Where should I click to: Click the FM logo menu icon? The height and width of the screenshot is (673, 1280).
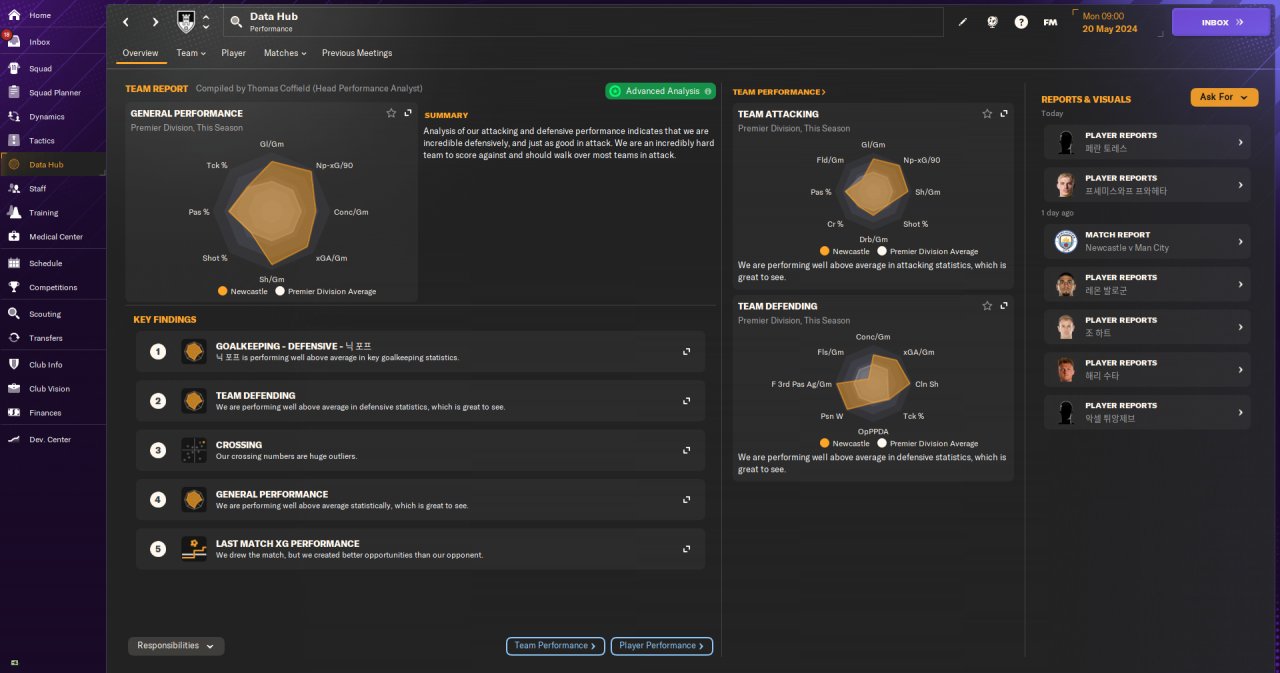[1050, 22]
